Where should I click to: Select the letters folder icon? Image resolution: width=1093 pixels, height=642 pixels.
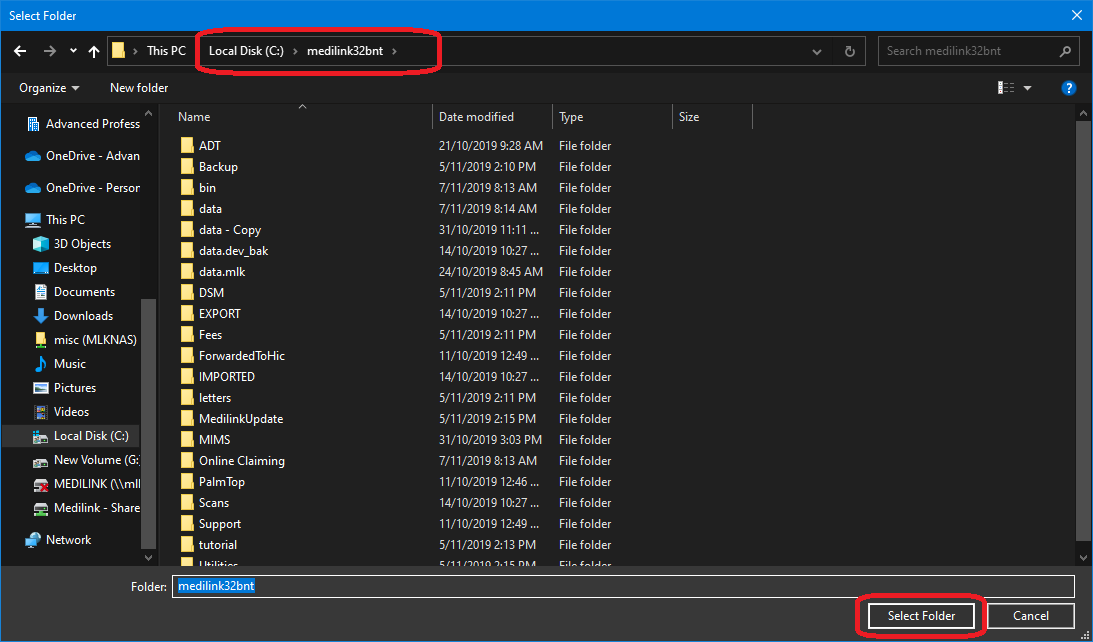[187, 397]
